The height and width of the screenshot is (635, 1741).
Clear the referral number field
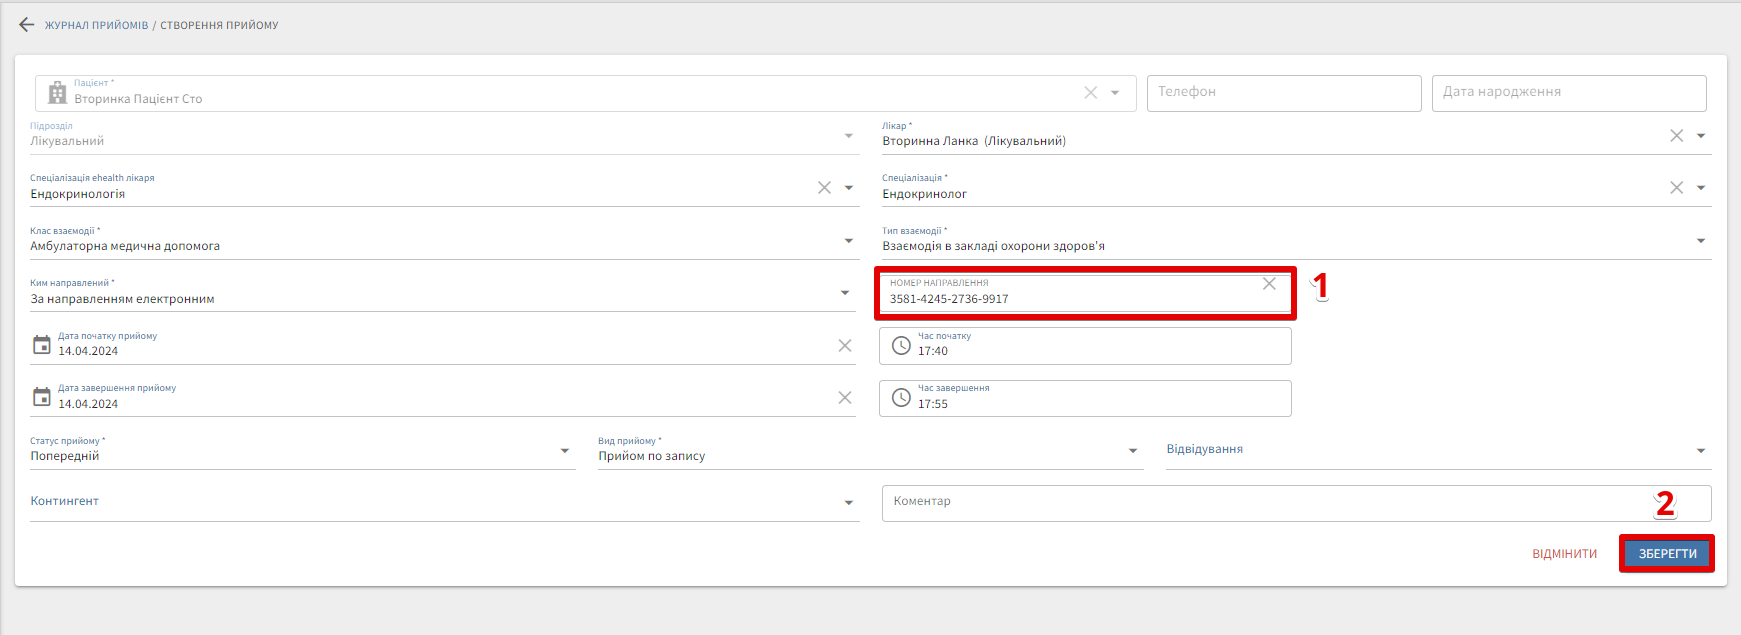(1269, 284)
